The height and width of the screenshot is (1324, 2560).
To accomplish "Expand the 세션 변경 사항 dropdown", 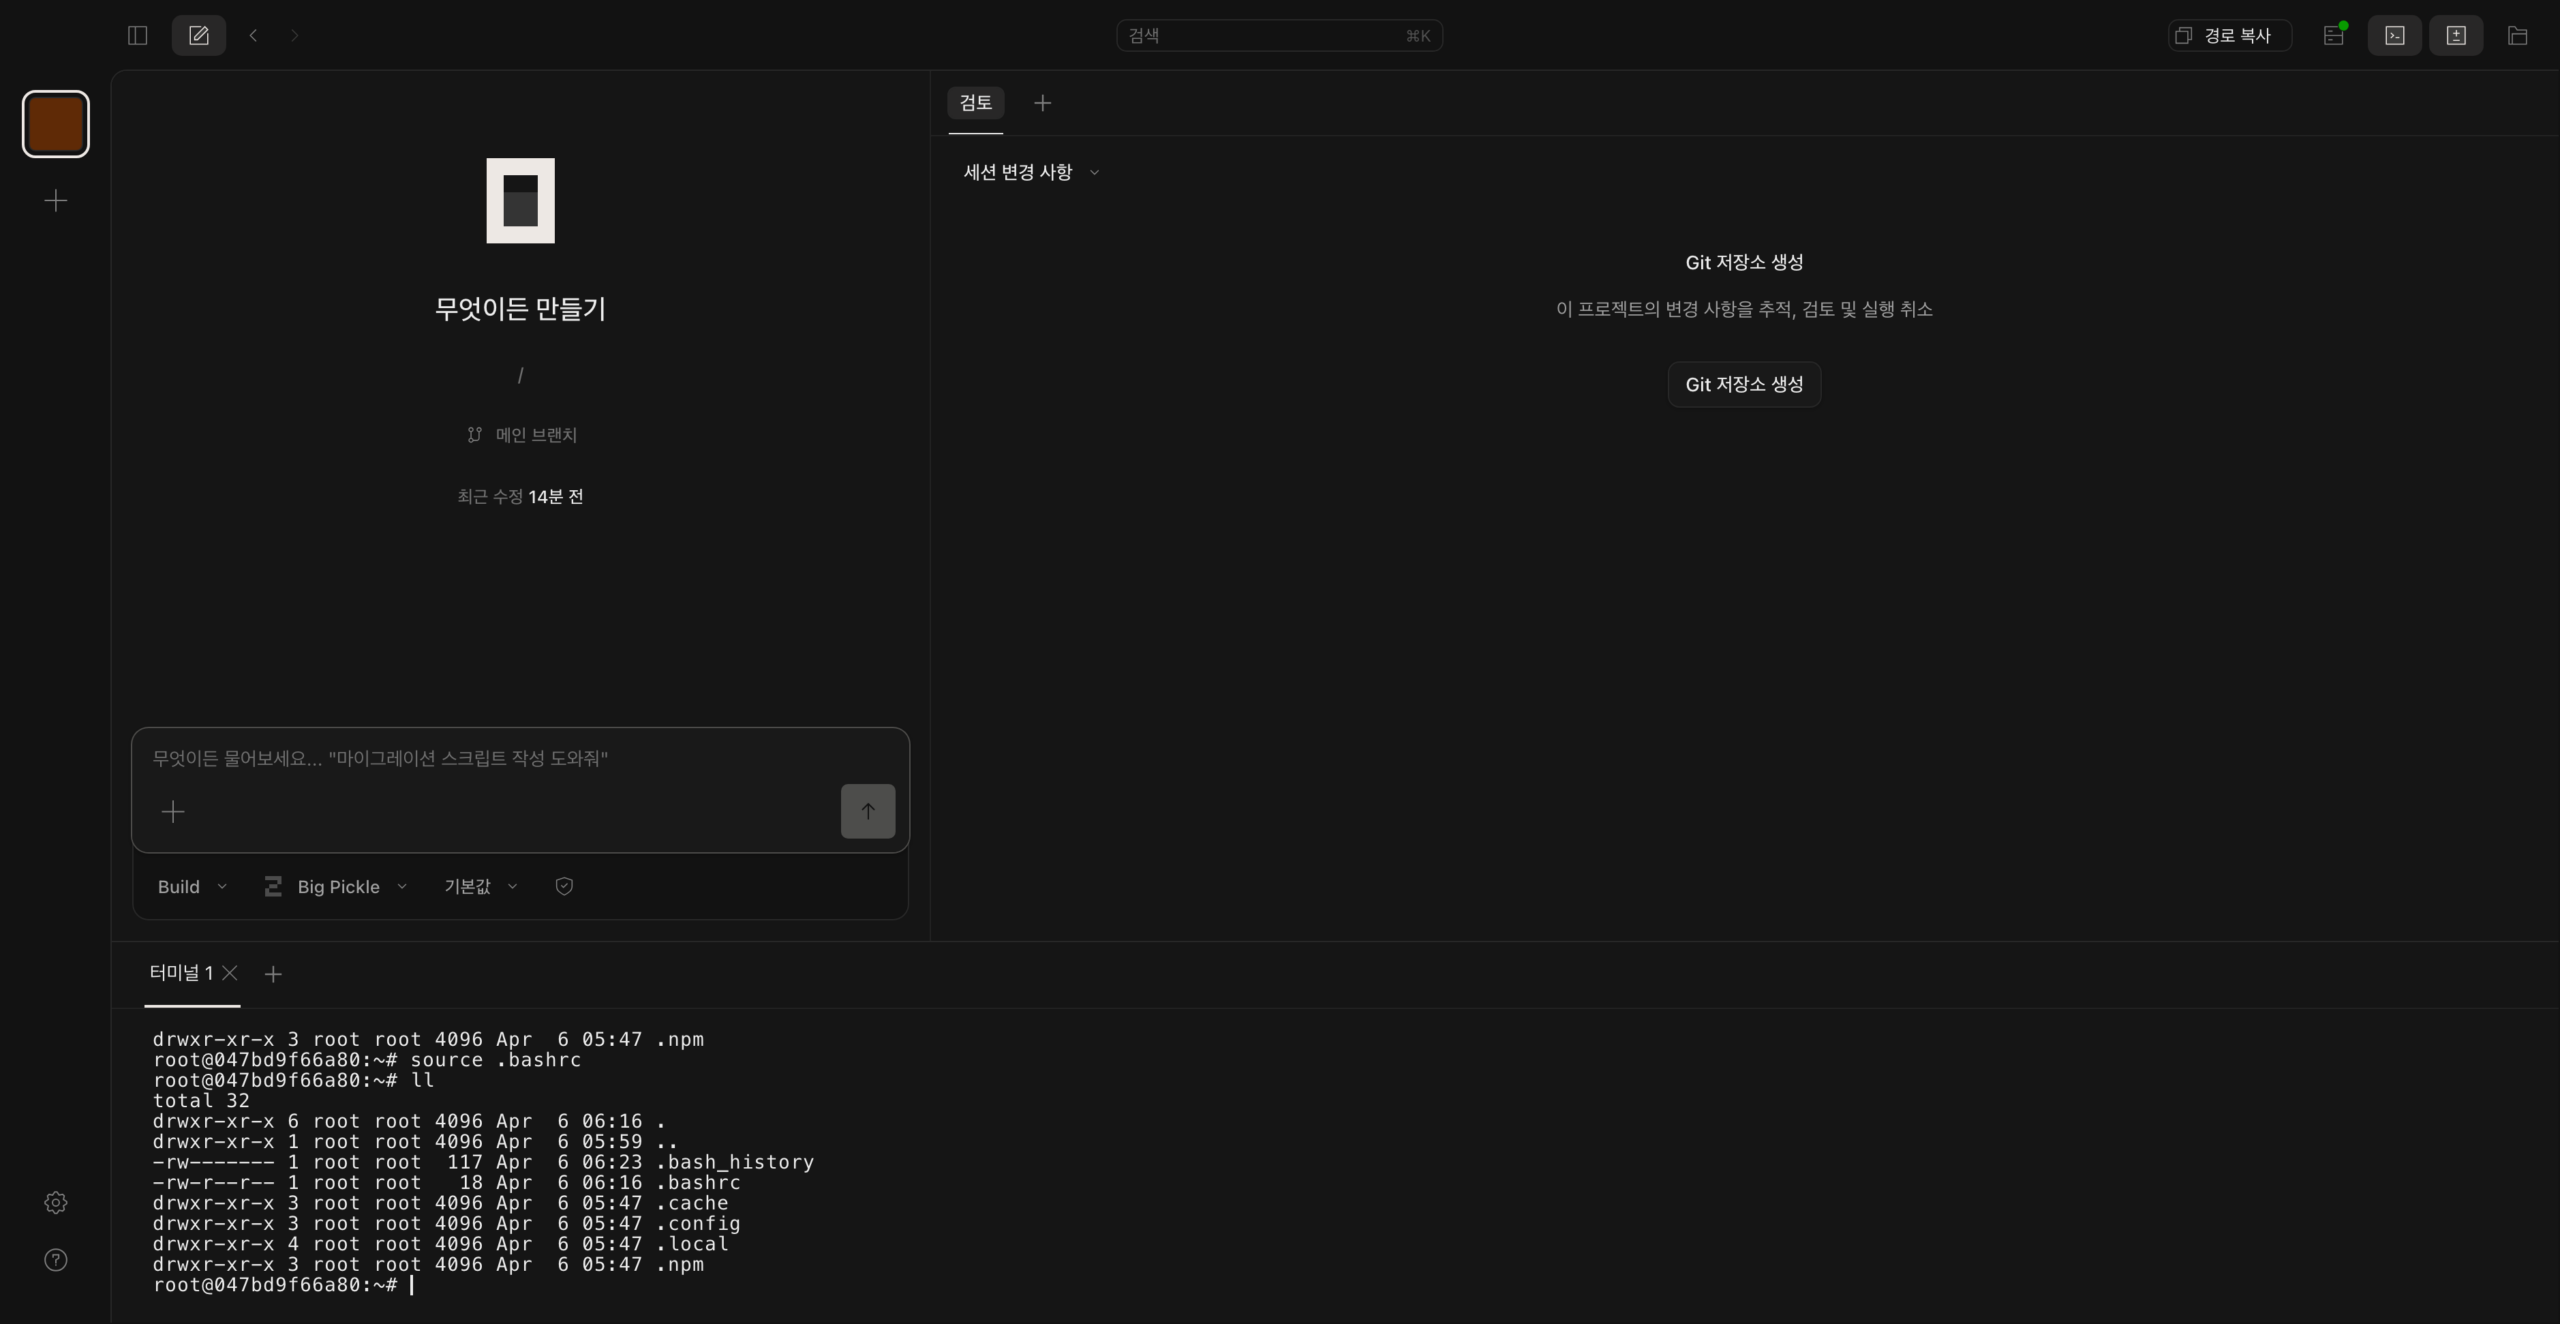I will point(1031,172).
